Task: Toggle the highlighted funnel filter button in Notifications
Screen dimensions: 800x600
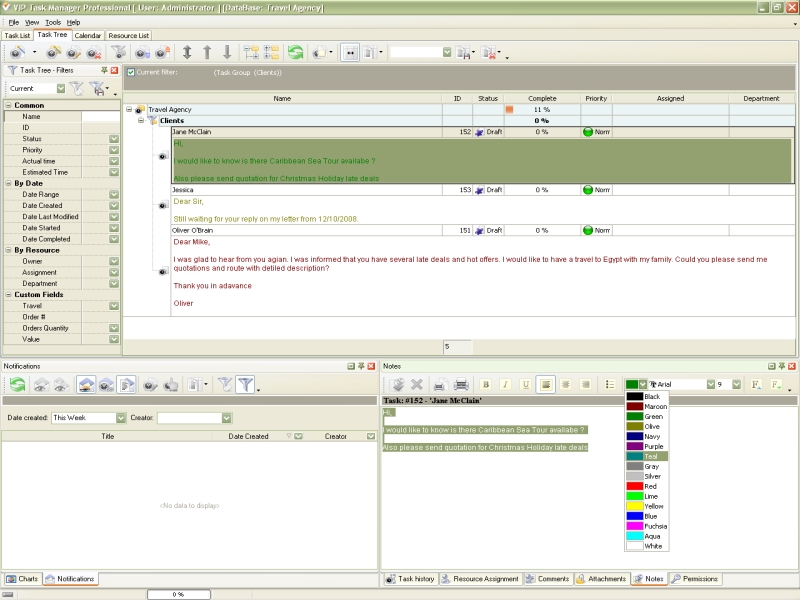Action: pos(245,384)
